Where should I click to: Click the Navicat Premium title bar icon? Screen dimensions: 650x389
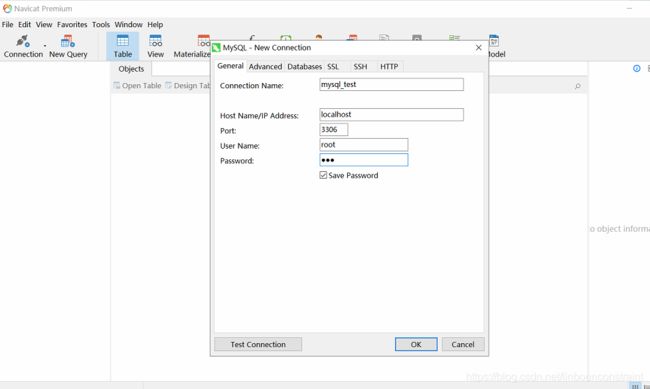7,8
